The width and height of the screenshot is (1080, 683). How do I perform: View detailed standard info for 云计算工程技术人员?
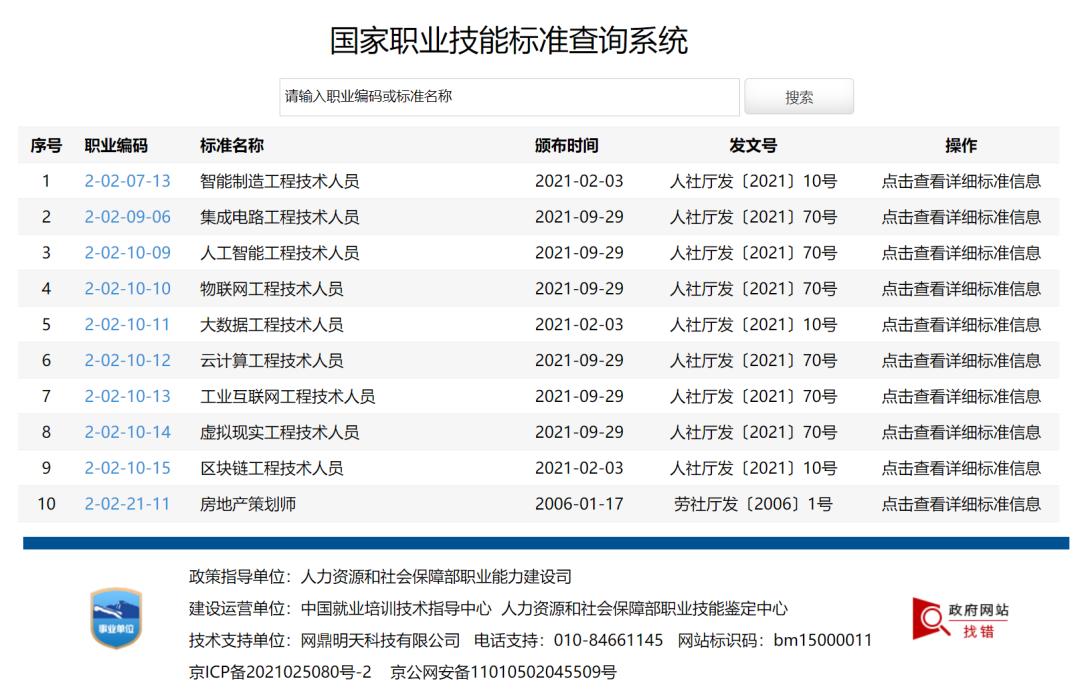tap(961, 360)
